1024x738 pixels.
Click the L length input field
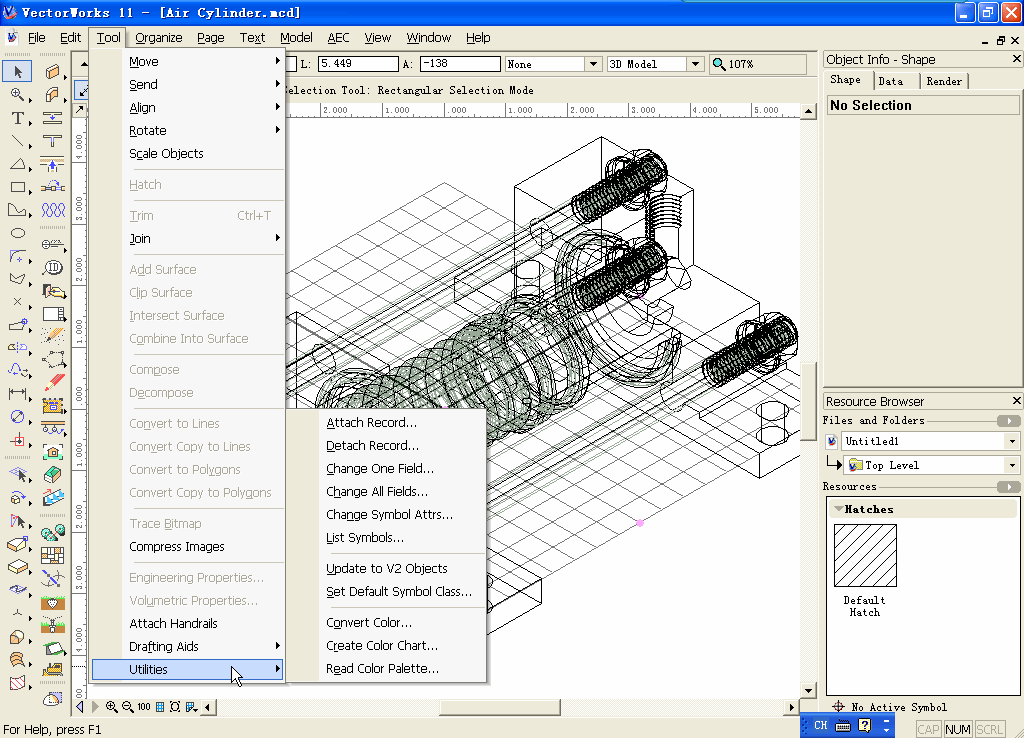coord(358,64)
